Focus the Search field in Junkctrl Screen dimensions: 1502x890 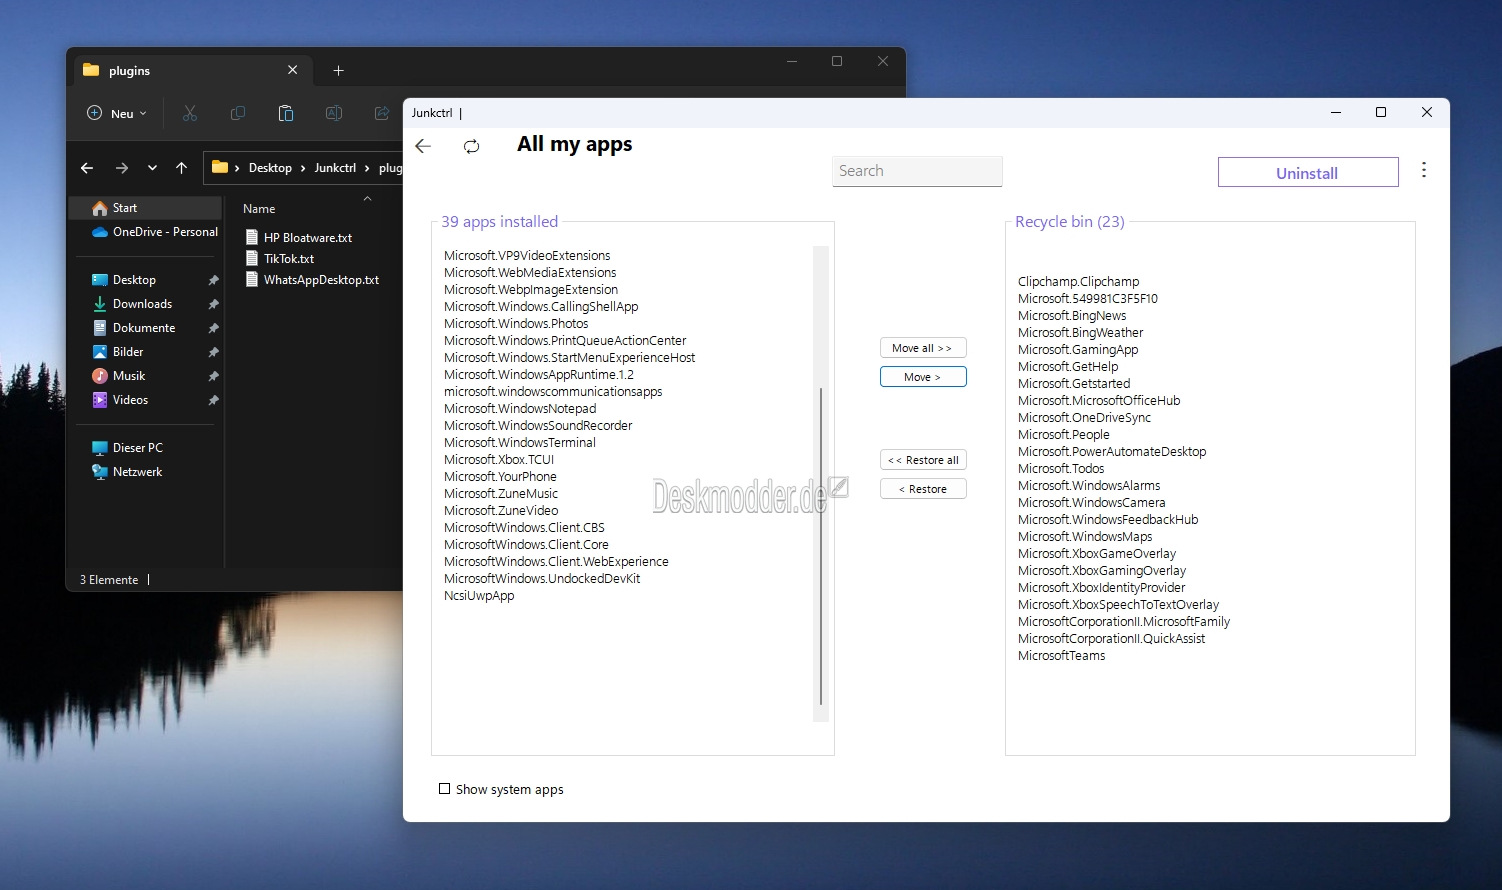(917, 171)
